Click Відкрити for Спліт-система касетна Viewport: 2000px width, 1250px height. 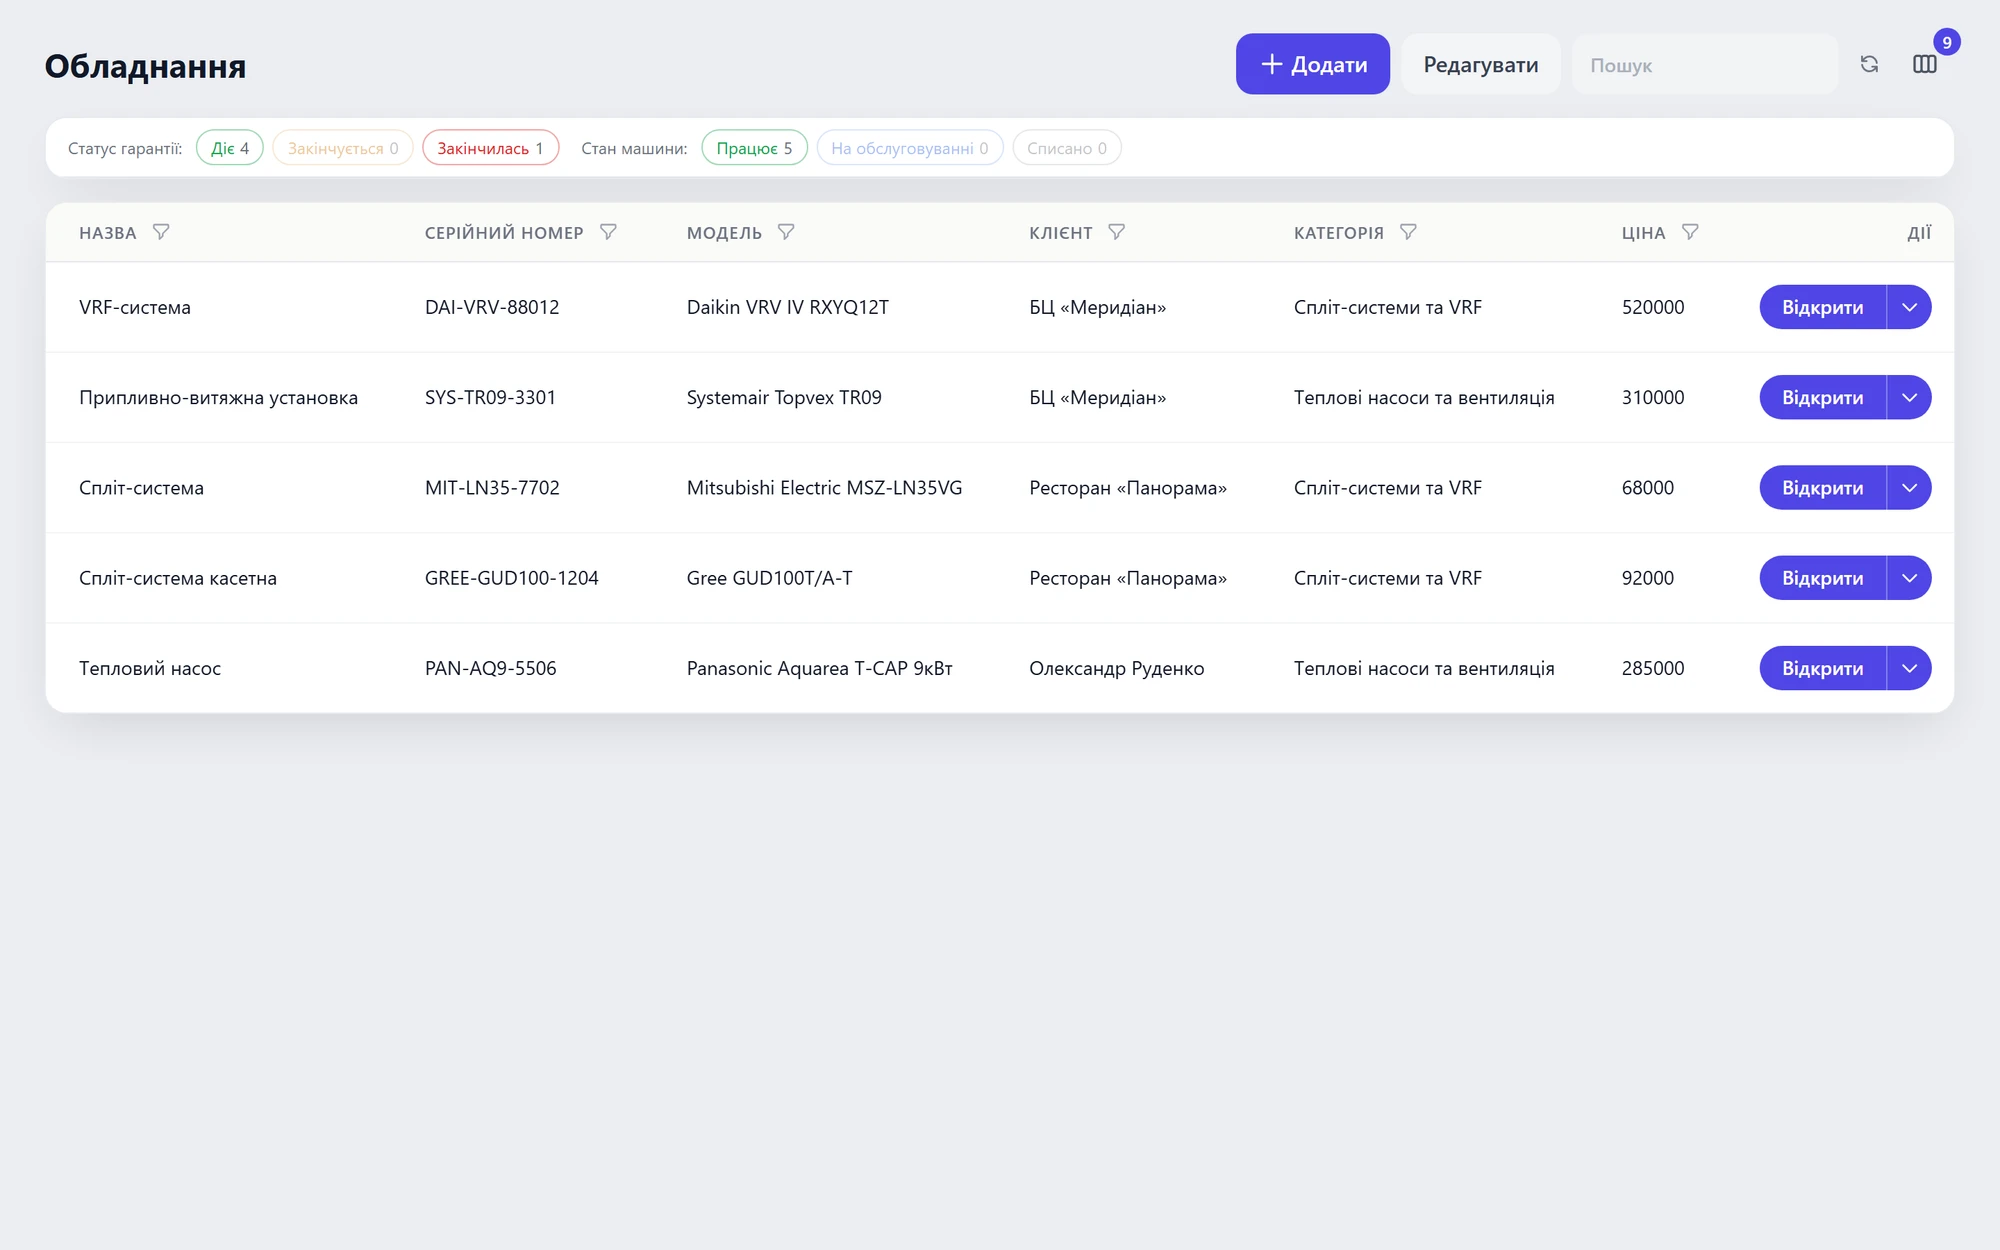click(x=1822, y=577)
